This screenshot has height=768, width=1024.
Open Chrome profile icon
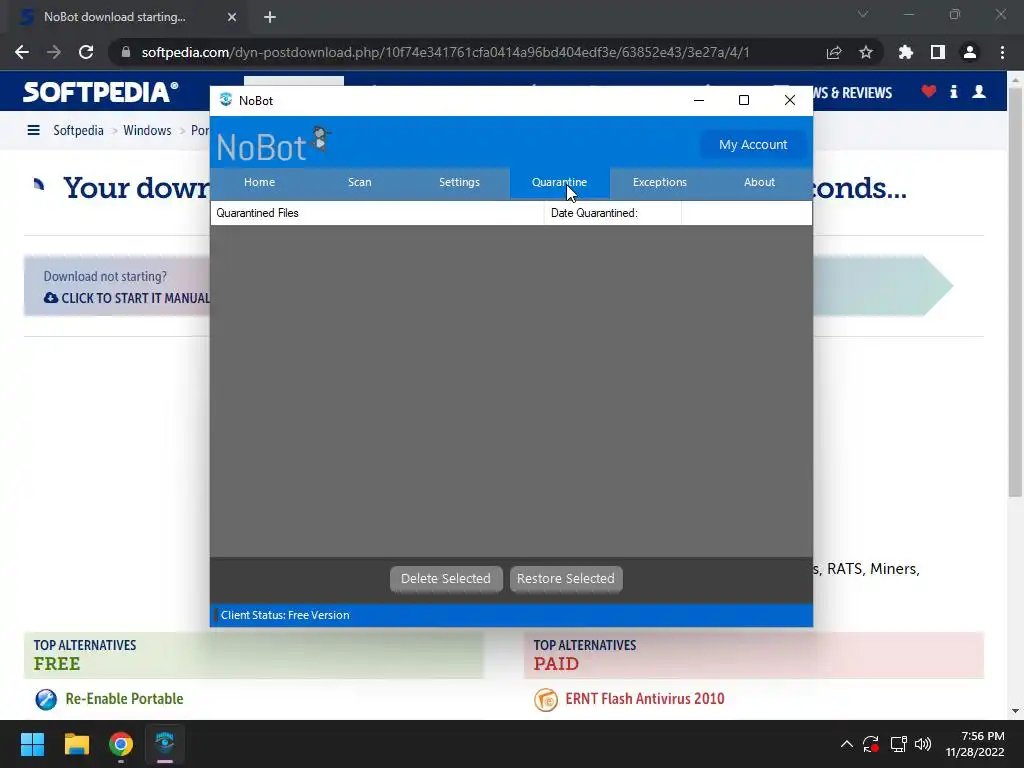(x=970, y=52)
